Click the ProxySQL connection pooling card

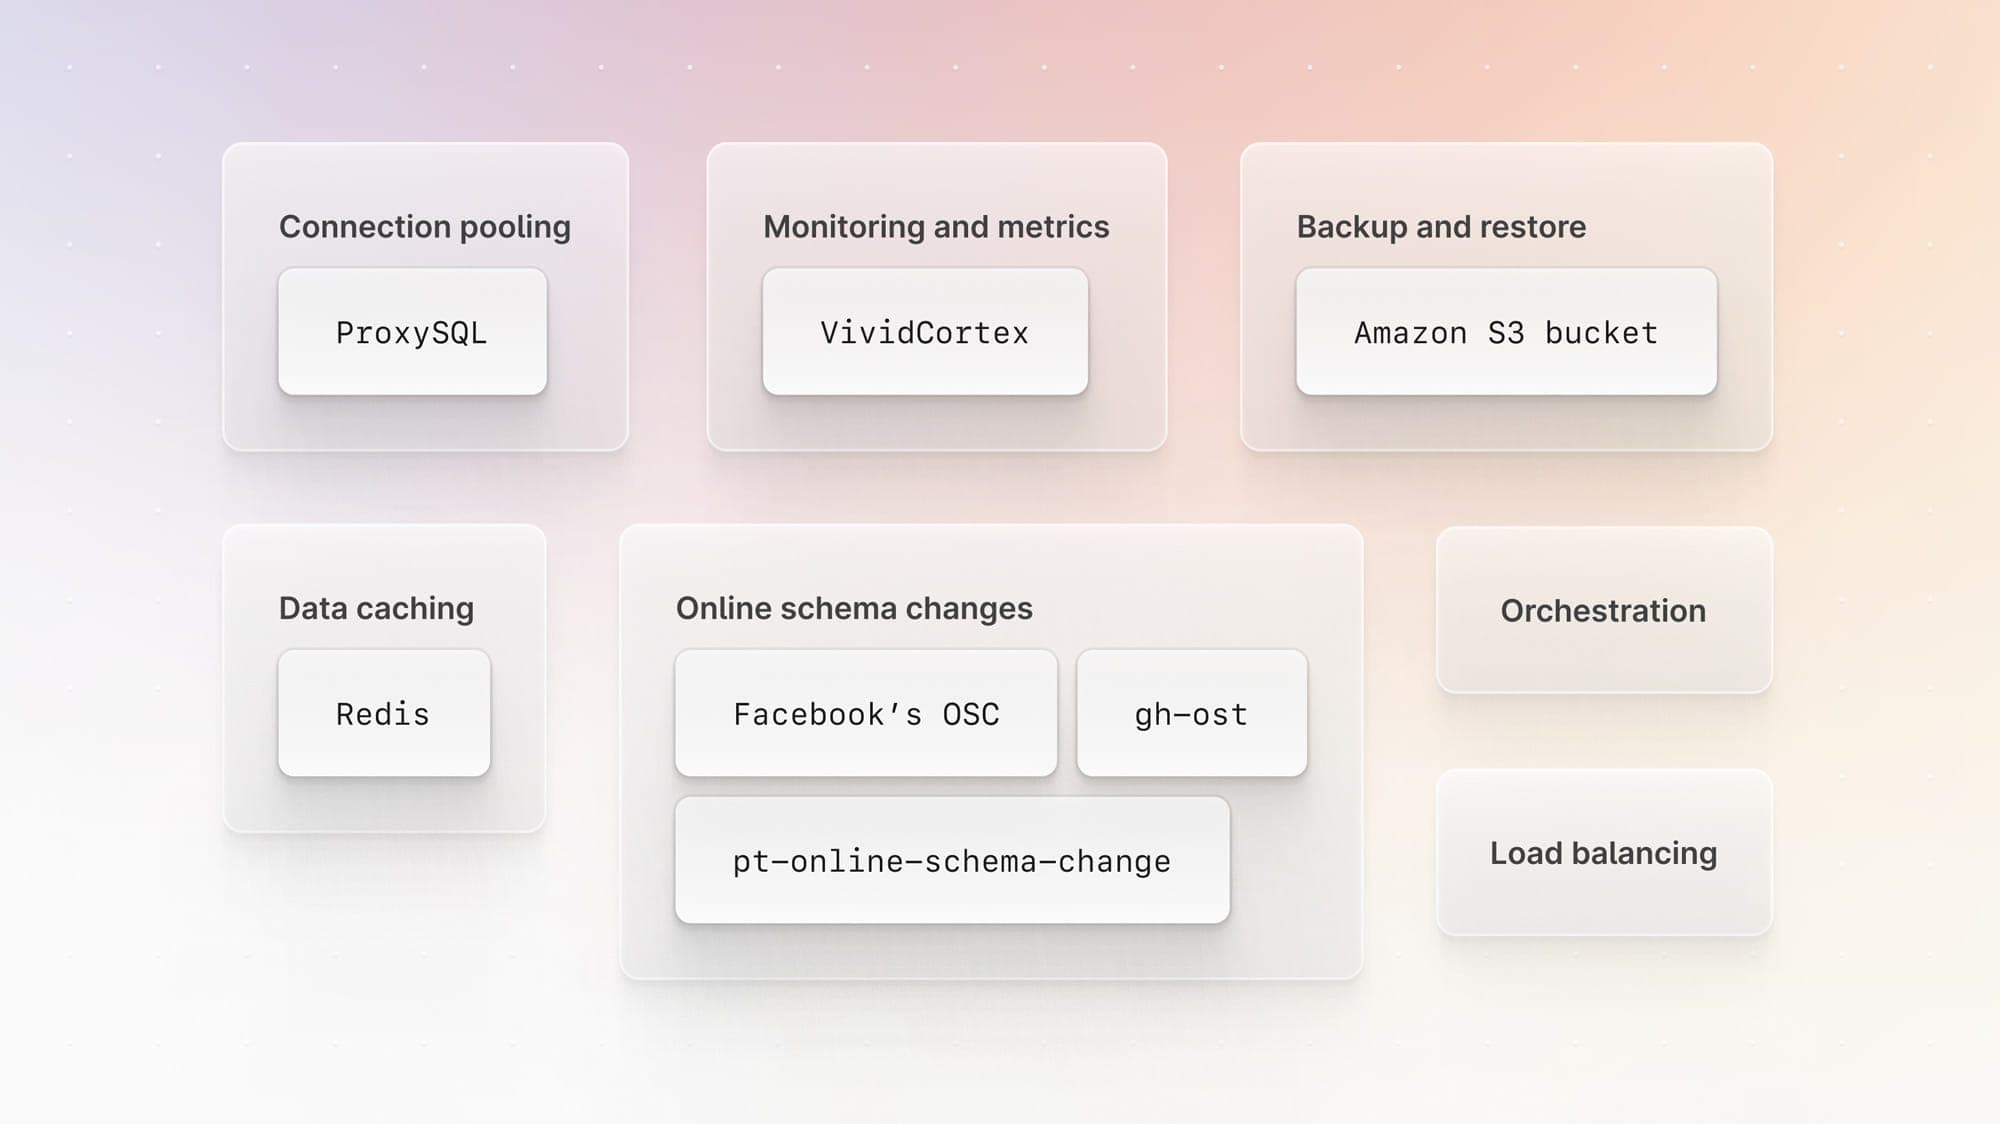point(412,331)
